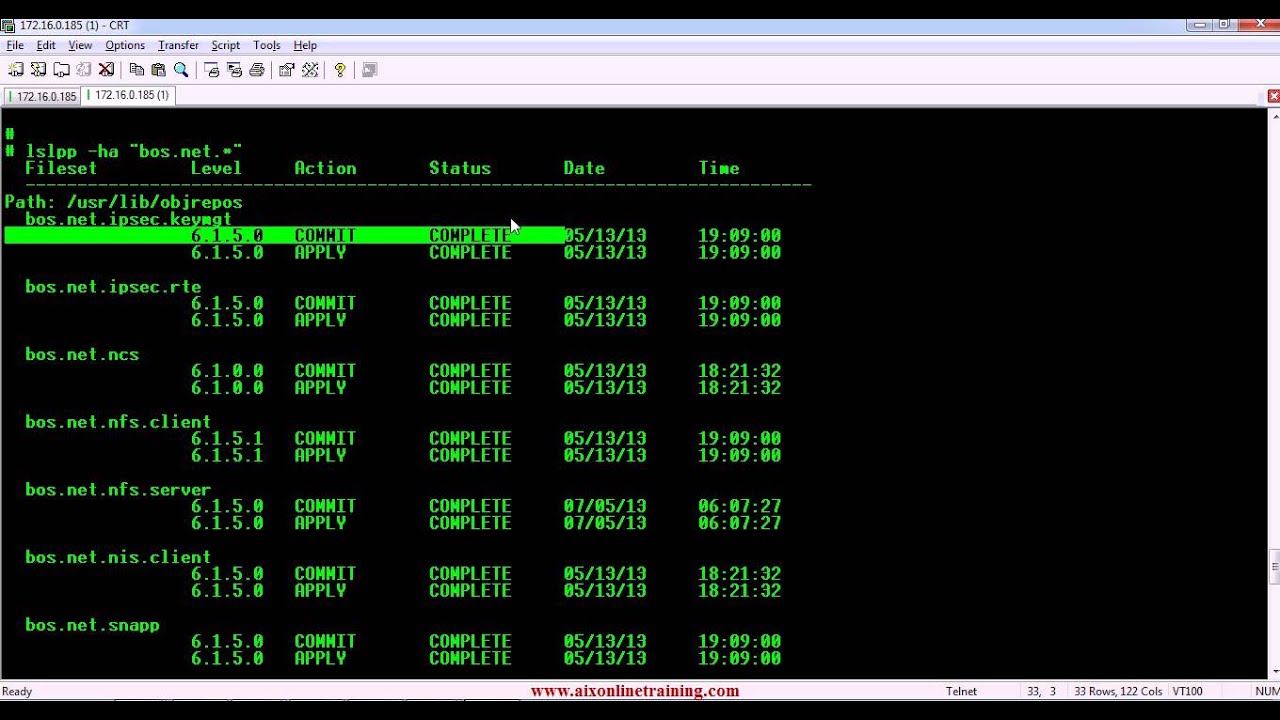Open the Transfer menu
1280x720 pixels.
(178, 45)
